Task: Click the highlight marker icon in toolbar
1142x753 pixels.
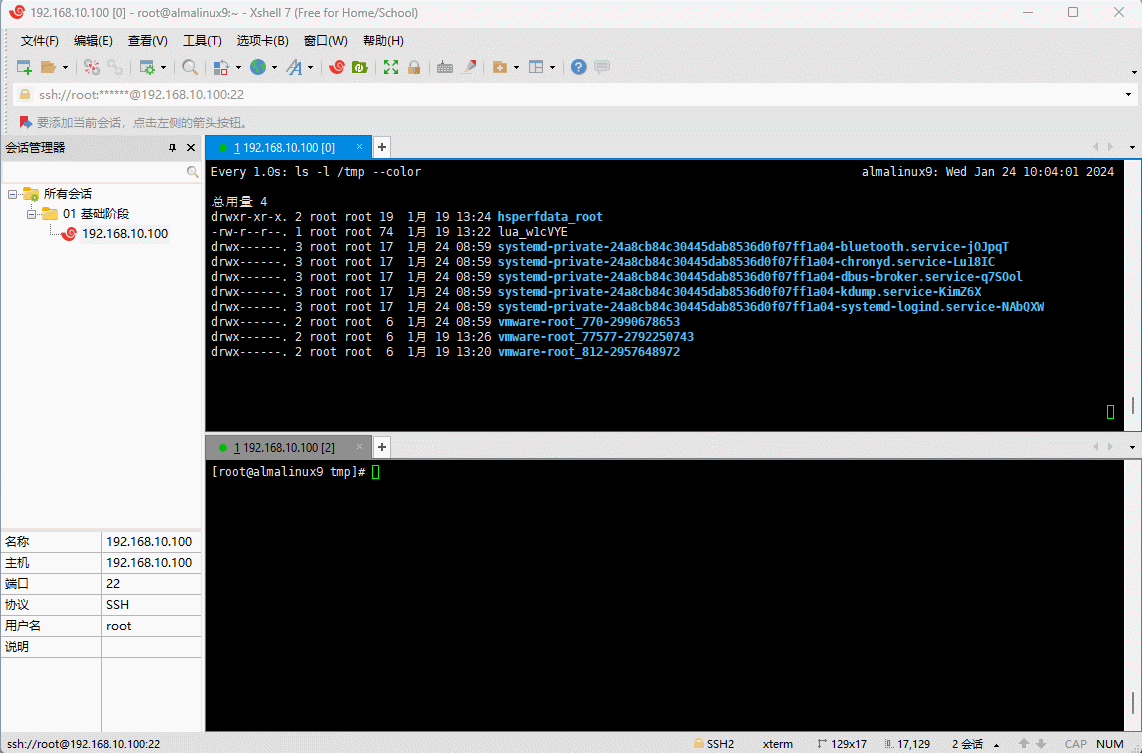Action: point(468,67)
